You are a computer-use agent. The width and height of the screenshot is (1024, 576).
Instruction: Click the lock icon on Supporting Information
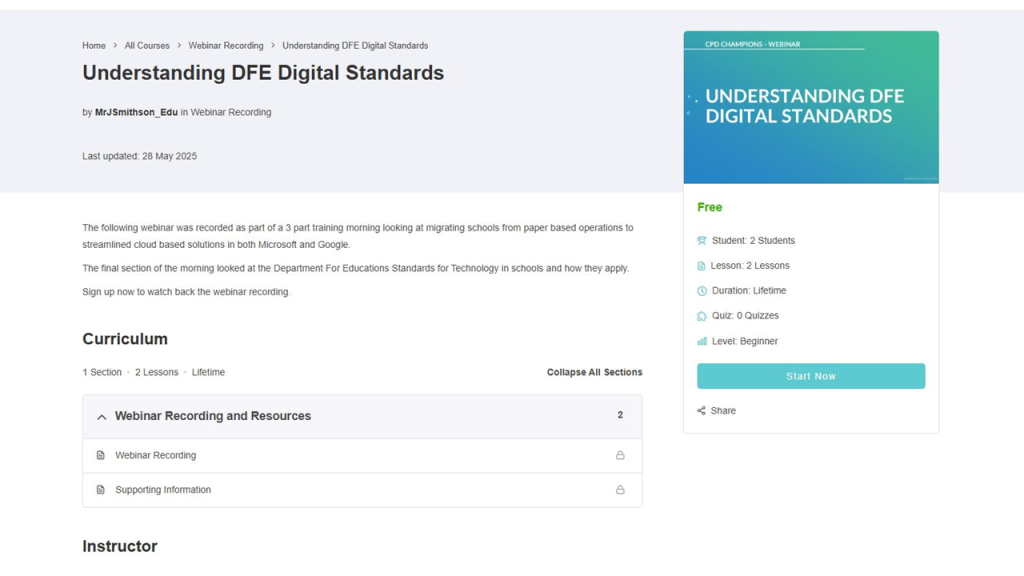620,490
